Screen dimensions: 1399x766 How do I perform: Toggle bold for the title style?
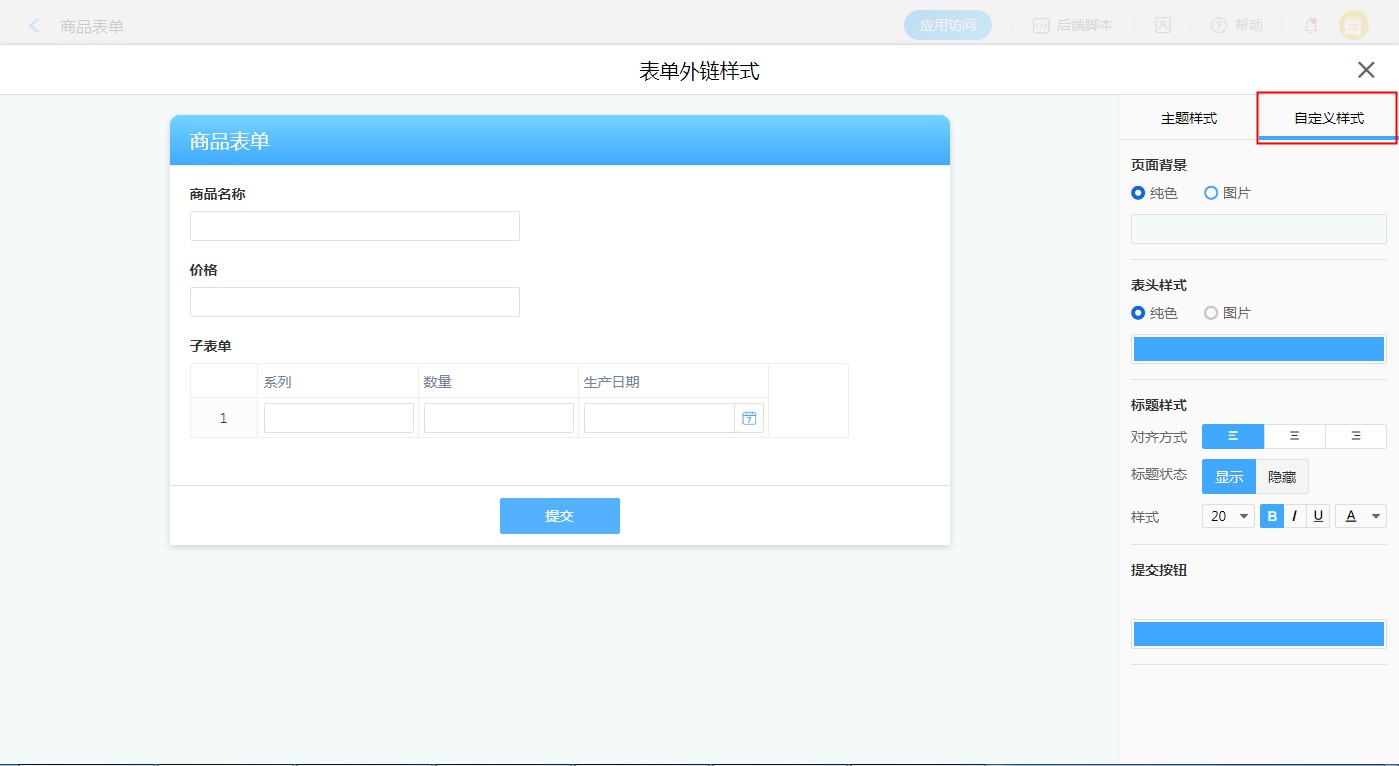tap(1272, 516)
